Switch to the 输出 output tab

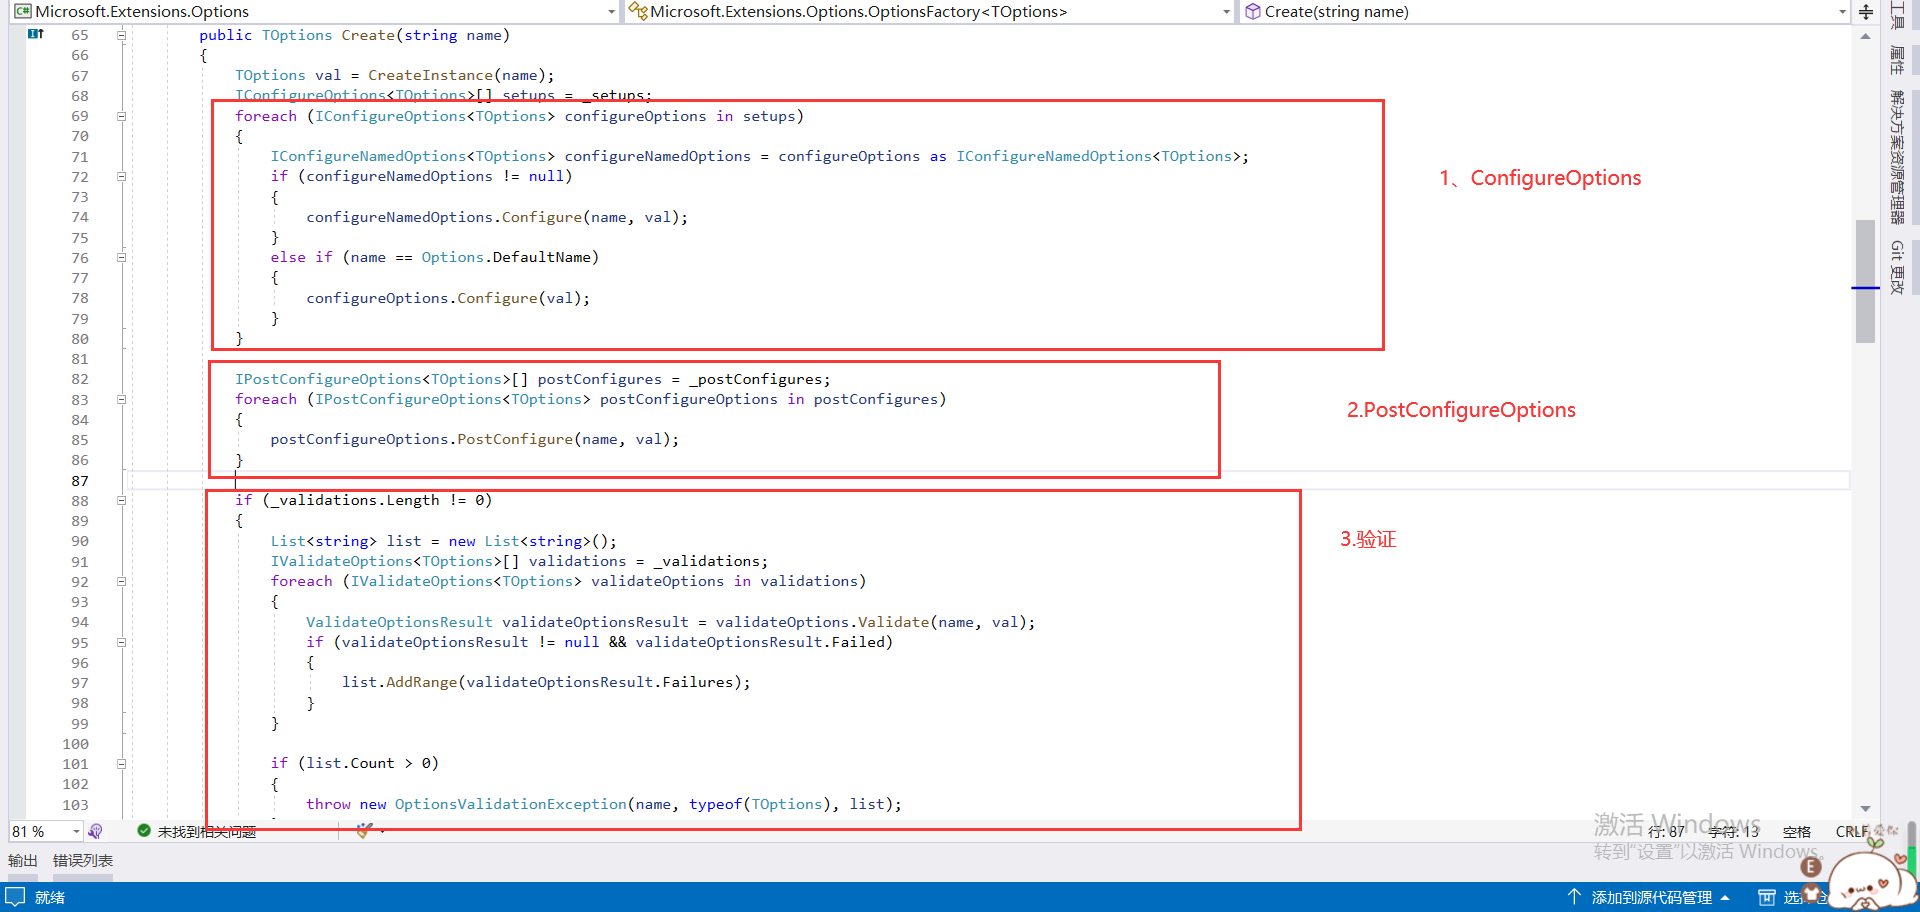pos(23,861)
